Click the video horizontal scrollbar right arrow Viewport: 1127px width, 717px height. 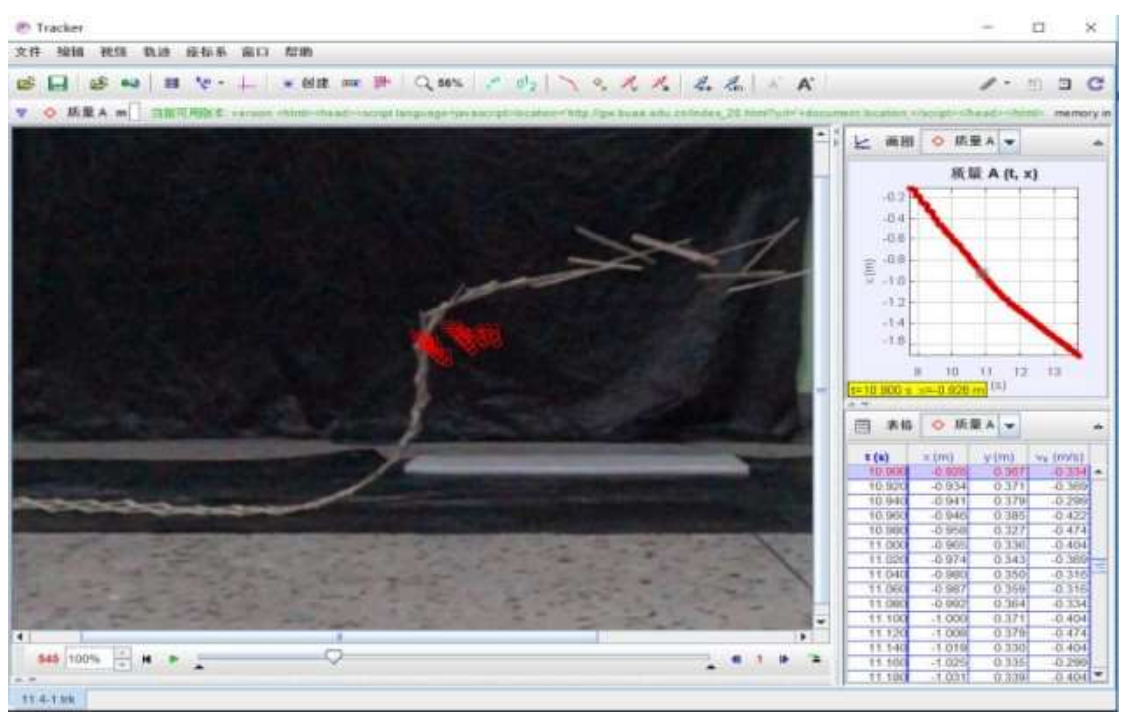[804, 637]
